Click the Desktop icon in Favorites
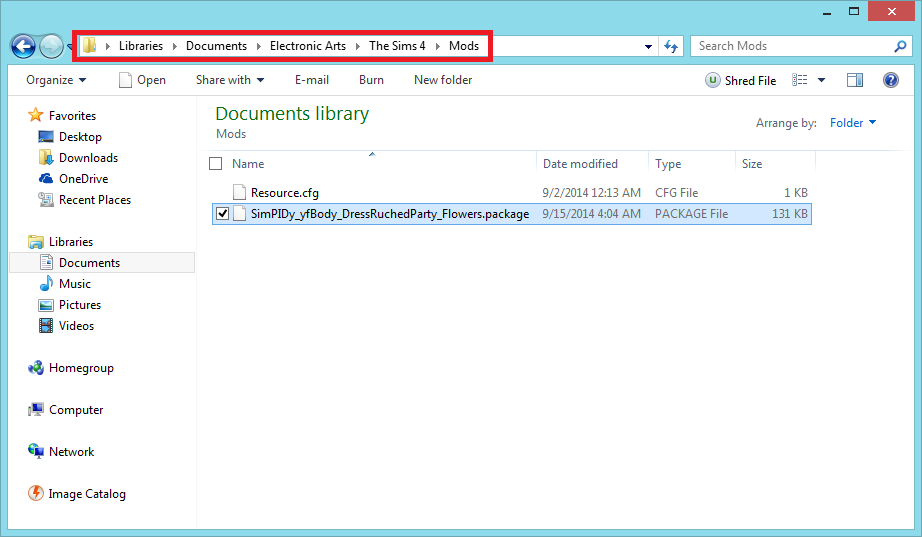 [46, 136]
